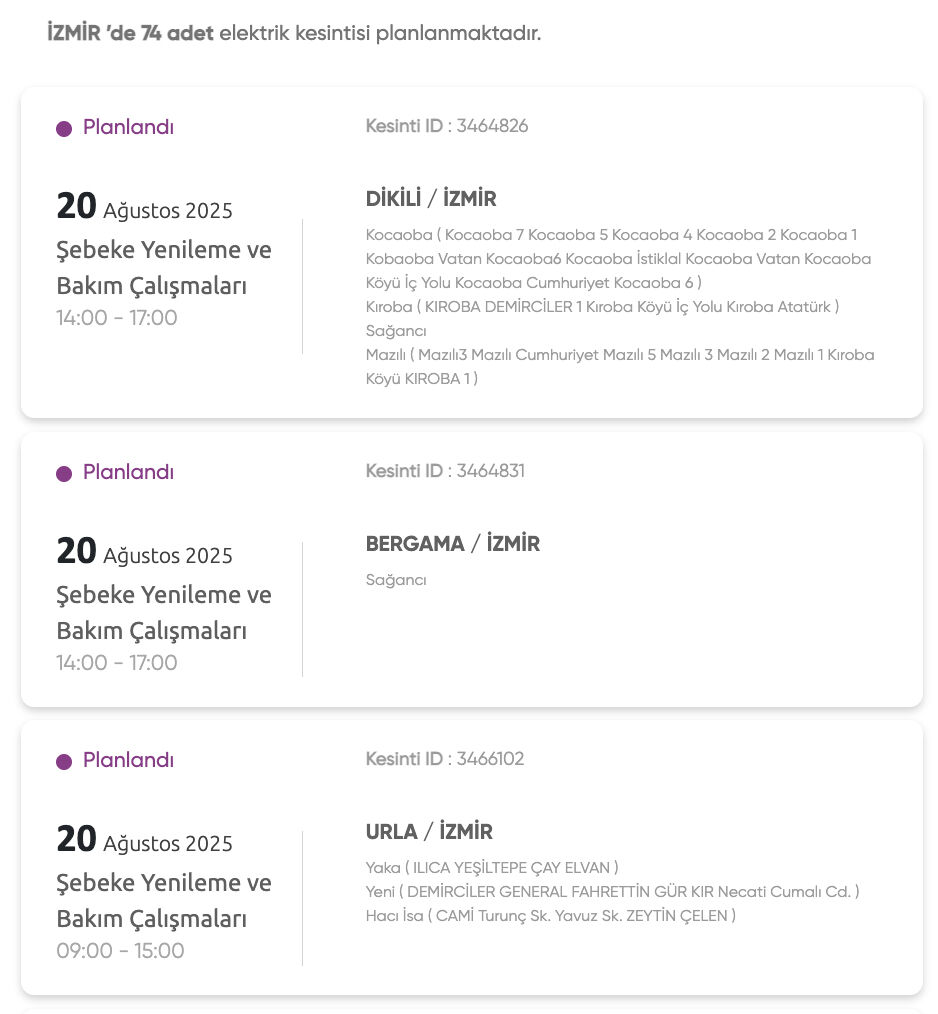Select Kesinti ID 3464826 text
This screenshot has height=1014, width=938.
click(447, 126)
